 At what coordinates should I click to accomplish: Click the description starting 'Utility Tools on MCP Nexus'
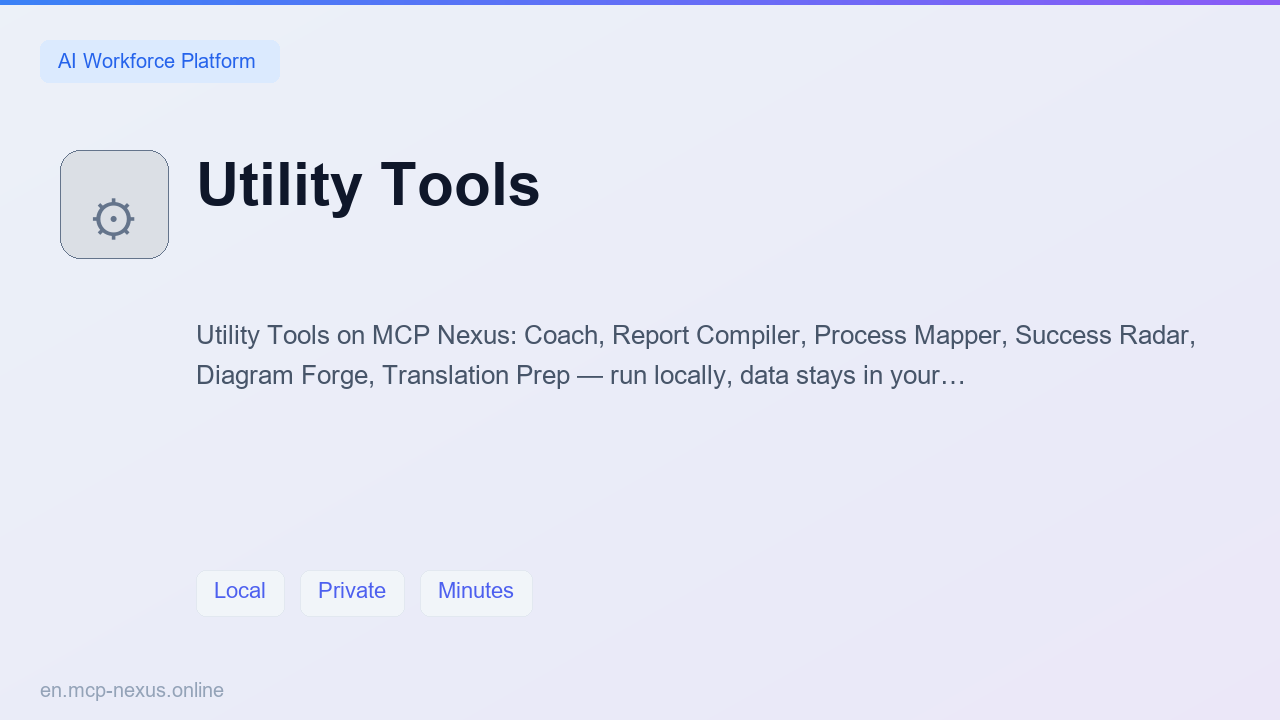click(x=696, y=355)
